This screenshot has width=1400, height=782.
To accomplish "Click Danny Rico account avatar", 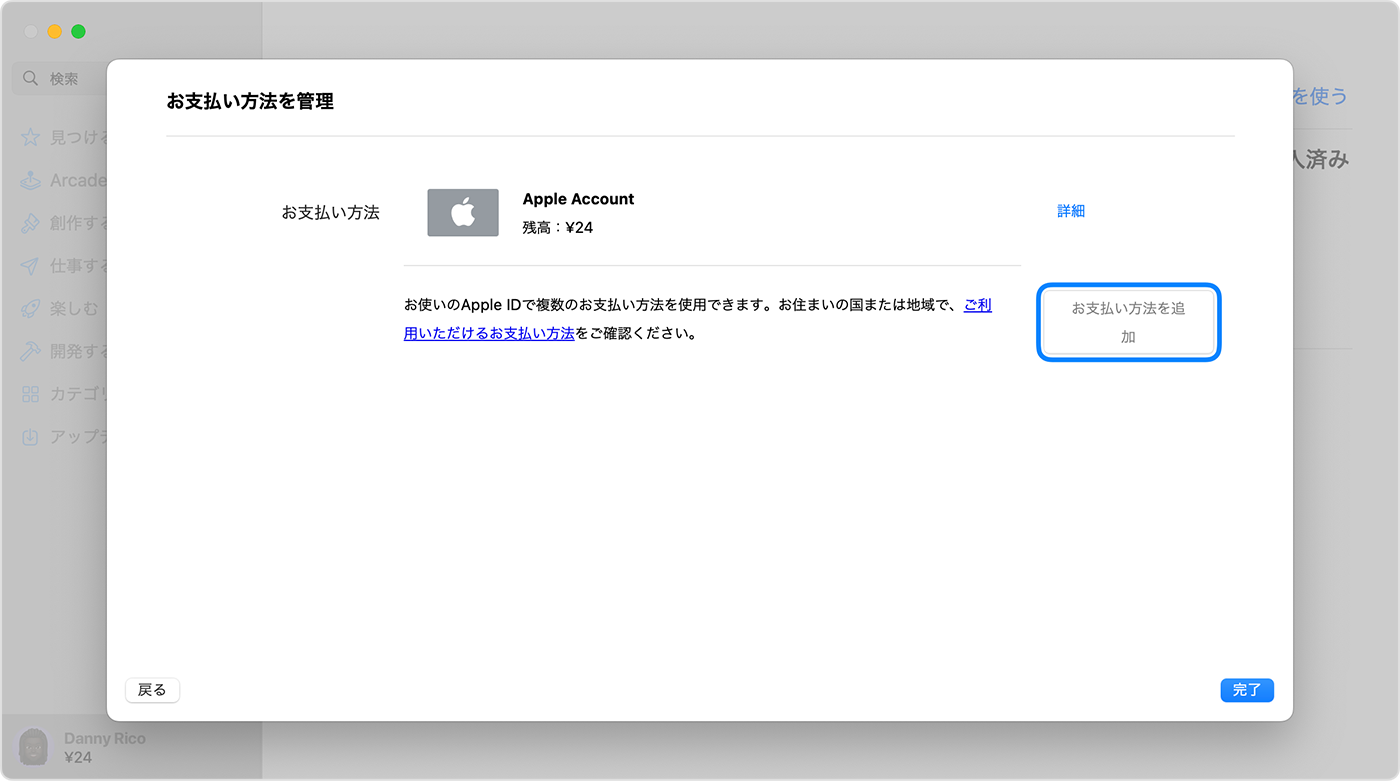I will click(x=34, y=747).
